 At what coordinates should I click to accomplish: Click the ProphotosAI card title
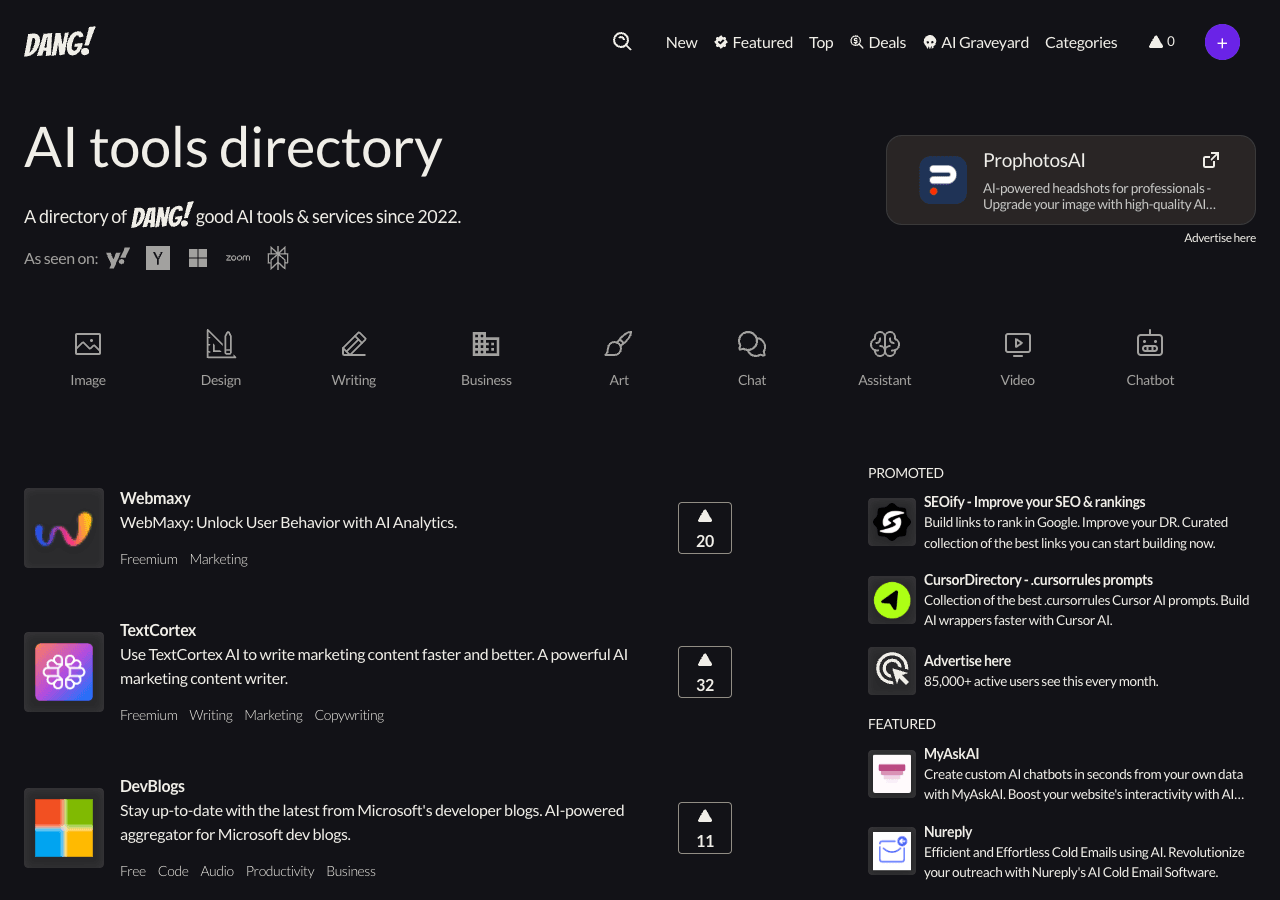pyautogui.click(x=1034, y=160)
